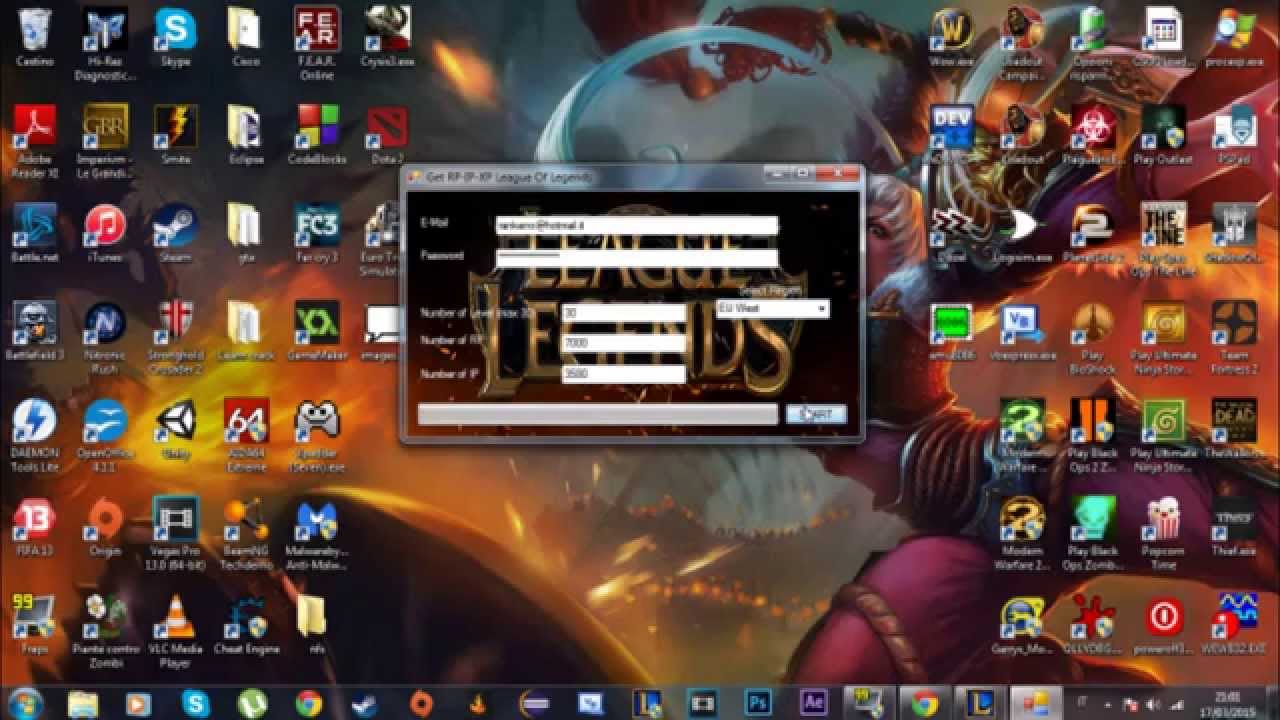Open the Cheat Engine shortcut

[246, 624]
